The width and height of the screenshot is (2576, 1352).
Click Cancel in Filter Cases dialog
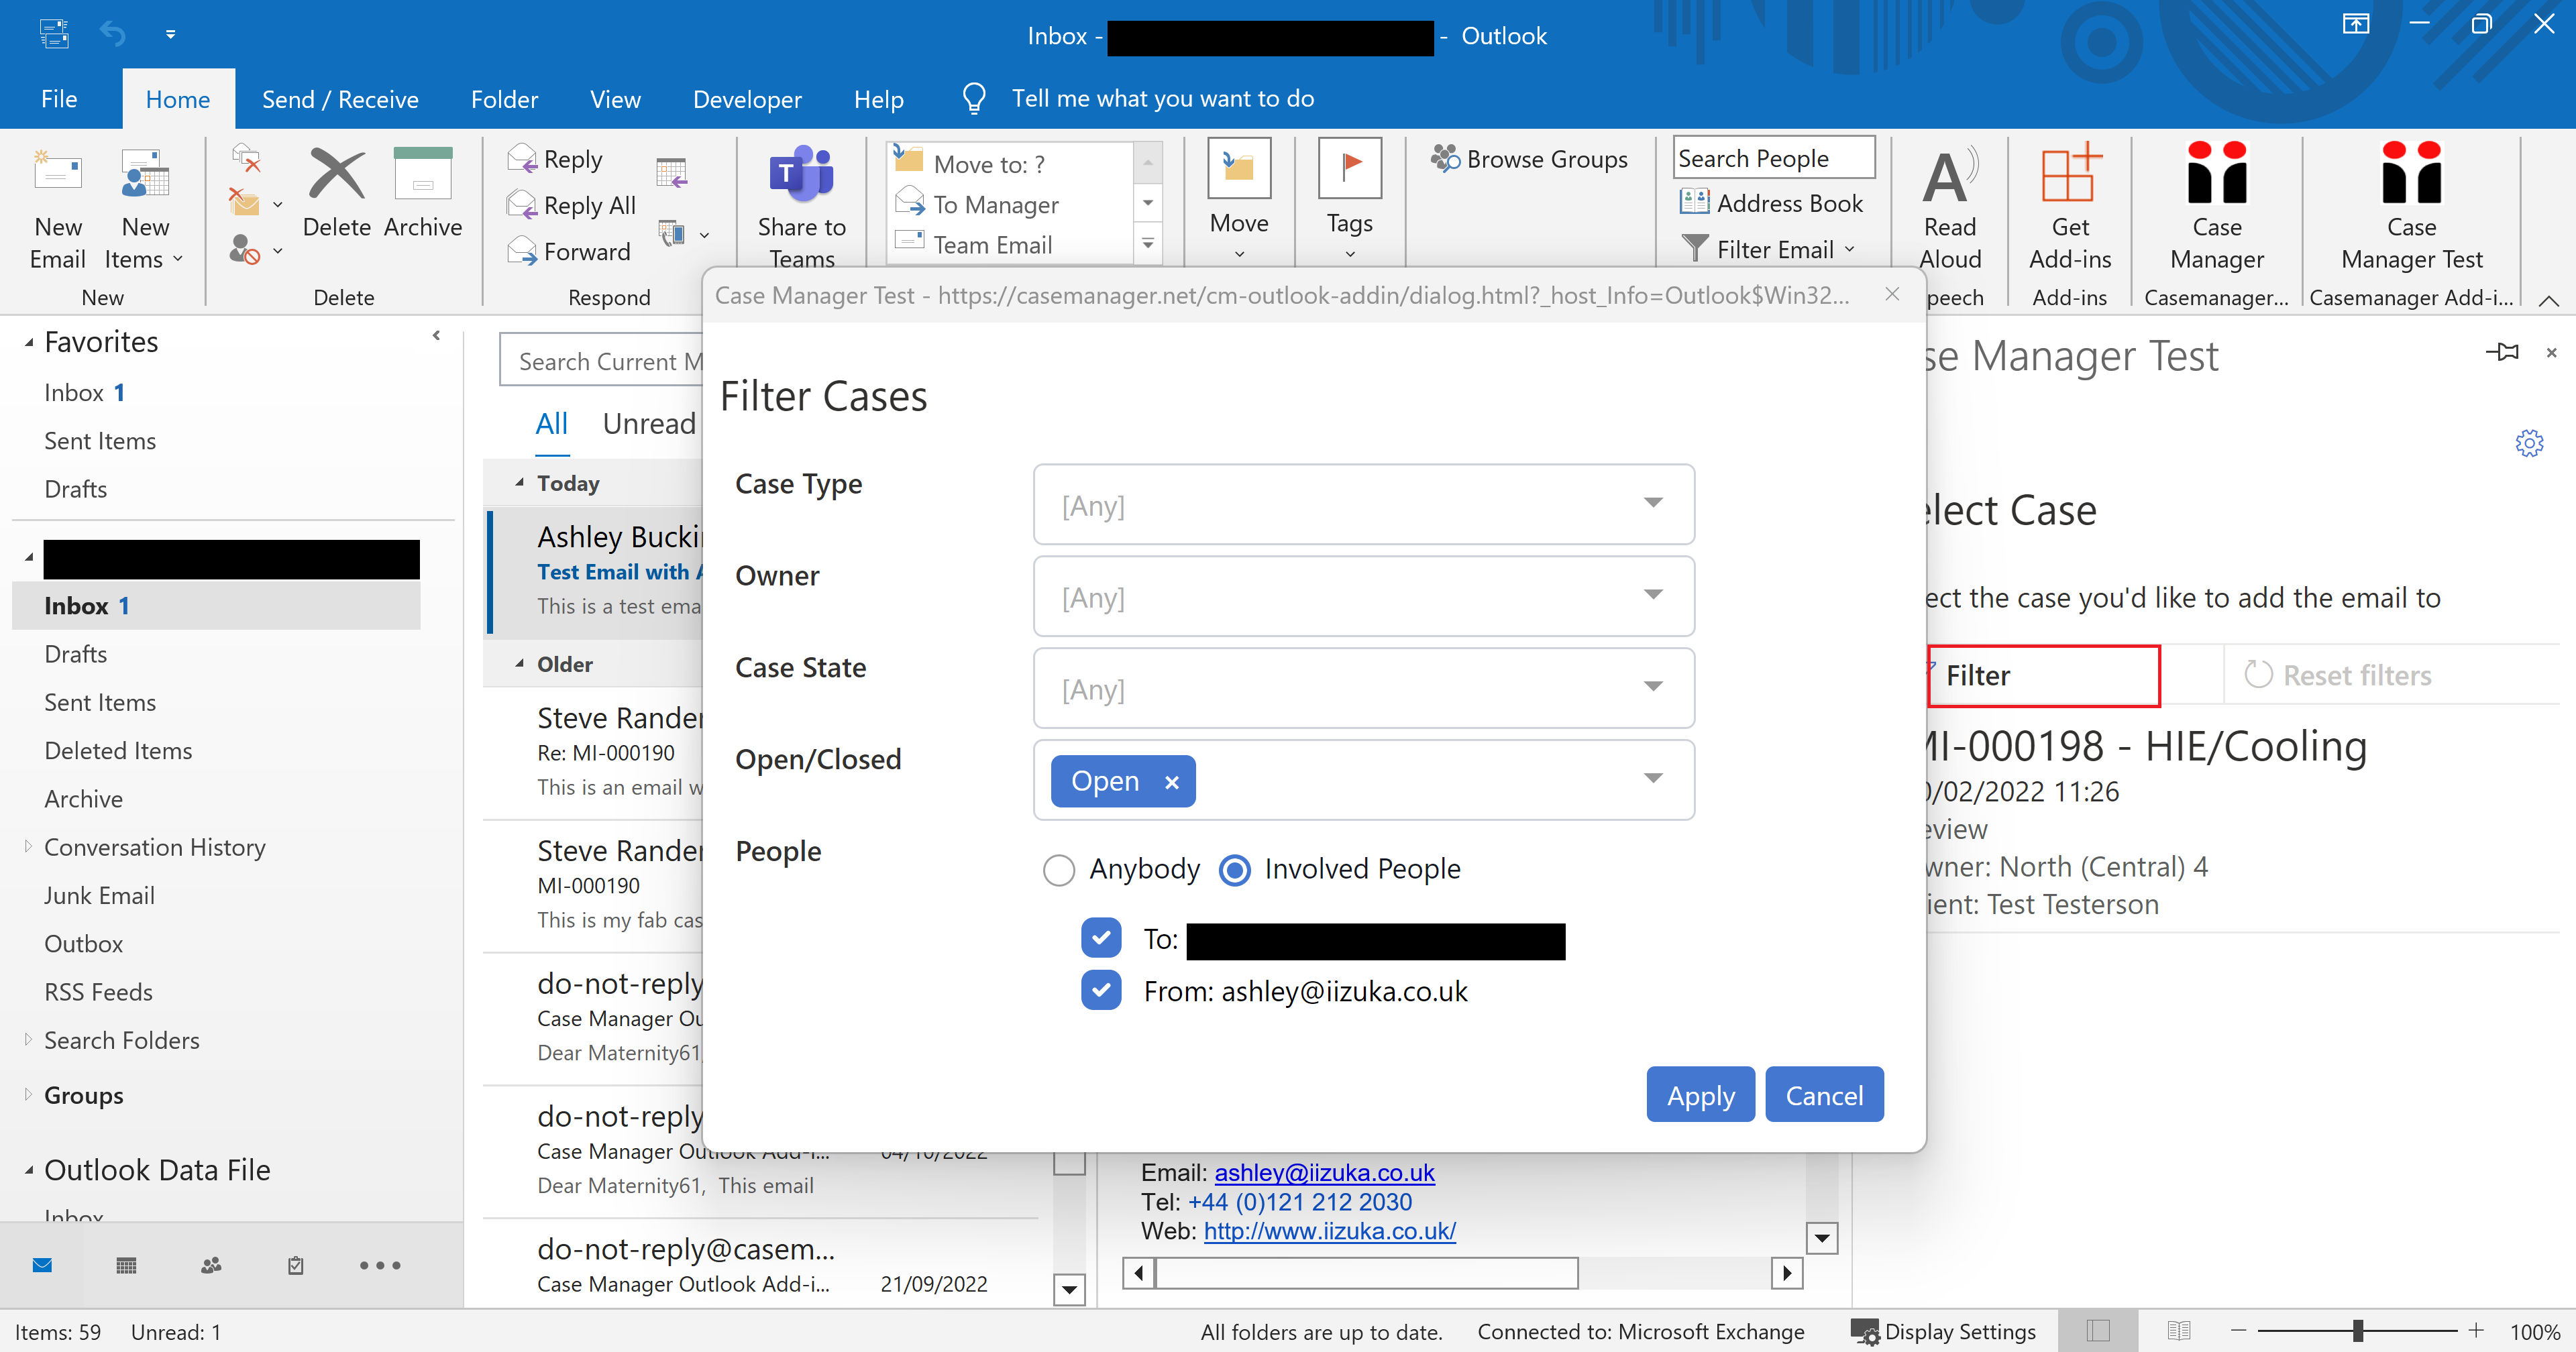(x=1824, y=1094)
